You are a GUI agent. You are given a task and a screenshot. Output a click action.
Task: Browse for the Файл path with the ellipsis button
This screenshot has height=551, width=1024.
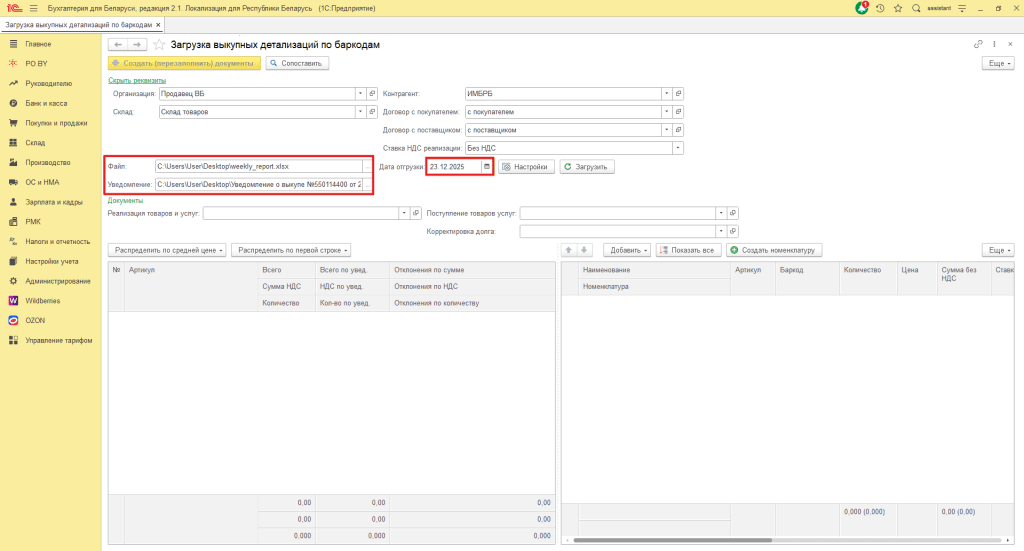click(367, 166)
